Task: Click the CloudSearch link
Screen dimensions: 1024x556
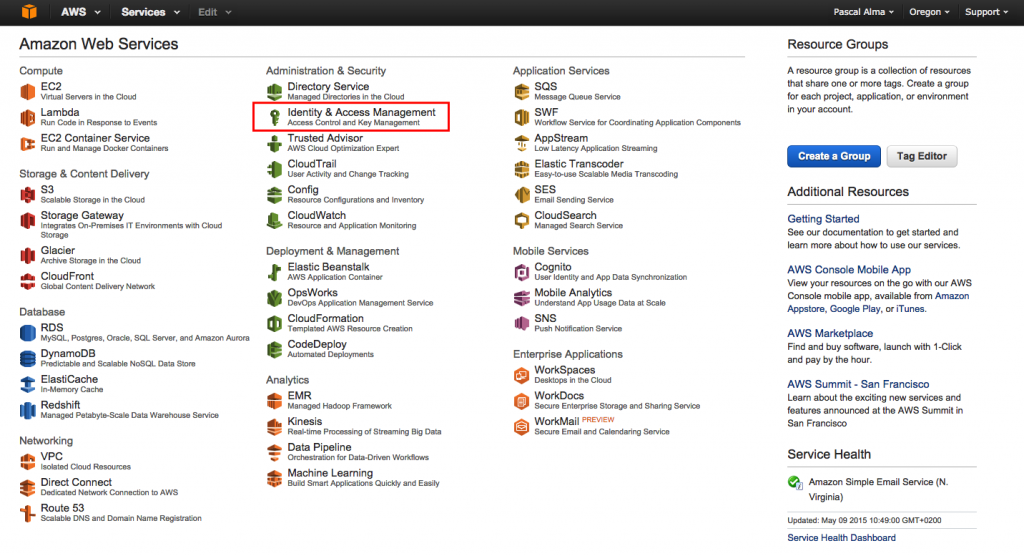Action: 565,215
